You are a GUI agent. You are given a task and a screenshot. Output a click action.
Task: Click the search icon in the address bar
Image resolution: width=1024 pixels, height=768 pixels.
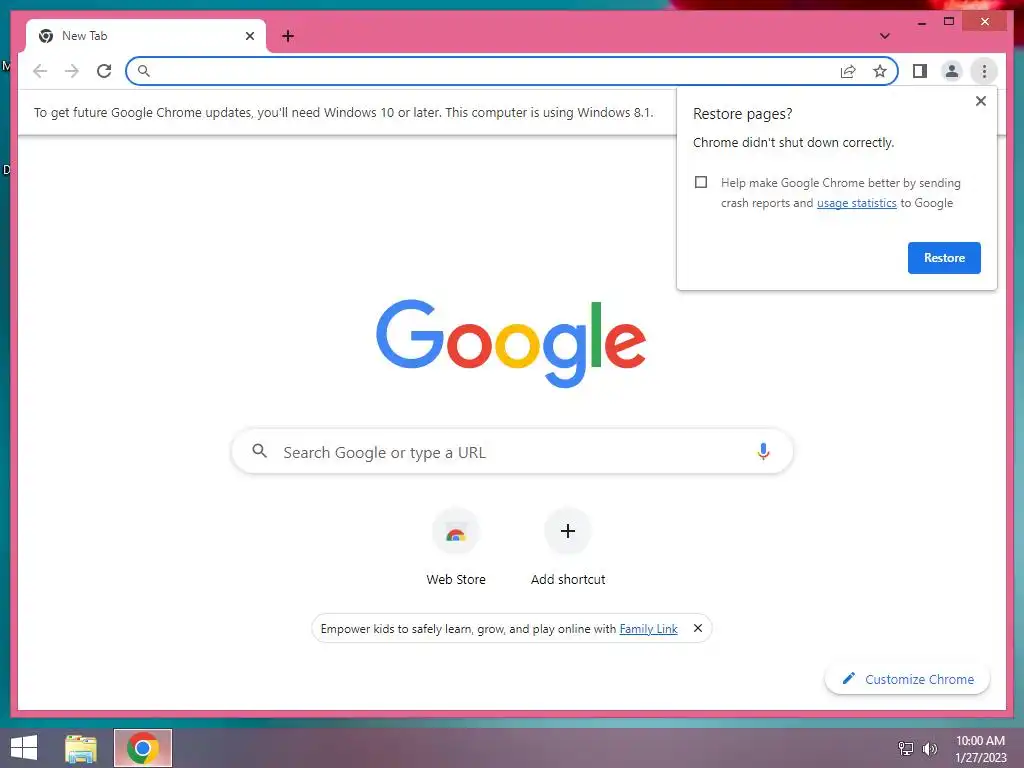pyautogui.click(x=144, y=71)
